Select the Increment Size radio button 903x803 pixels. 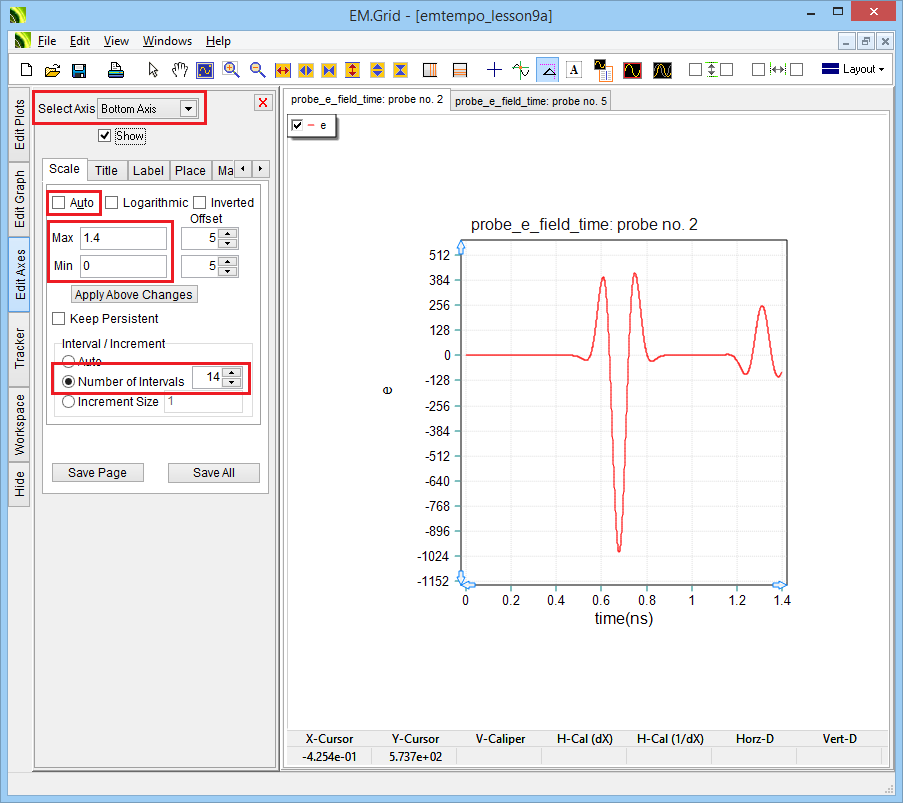coord(69,402)
